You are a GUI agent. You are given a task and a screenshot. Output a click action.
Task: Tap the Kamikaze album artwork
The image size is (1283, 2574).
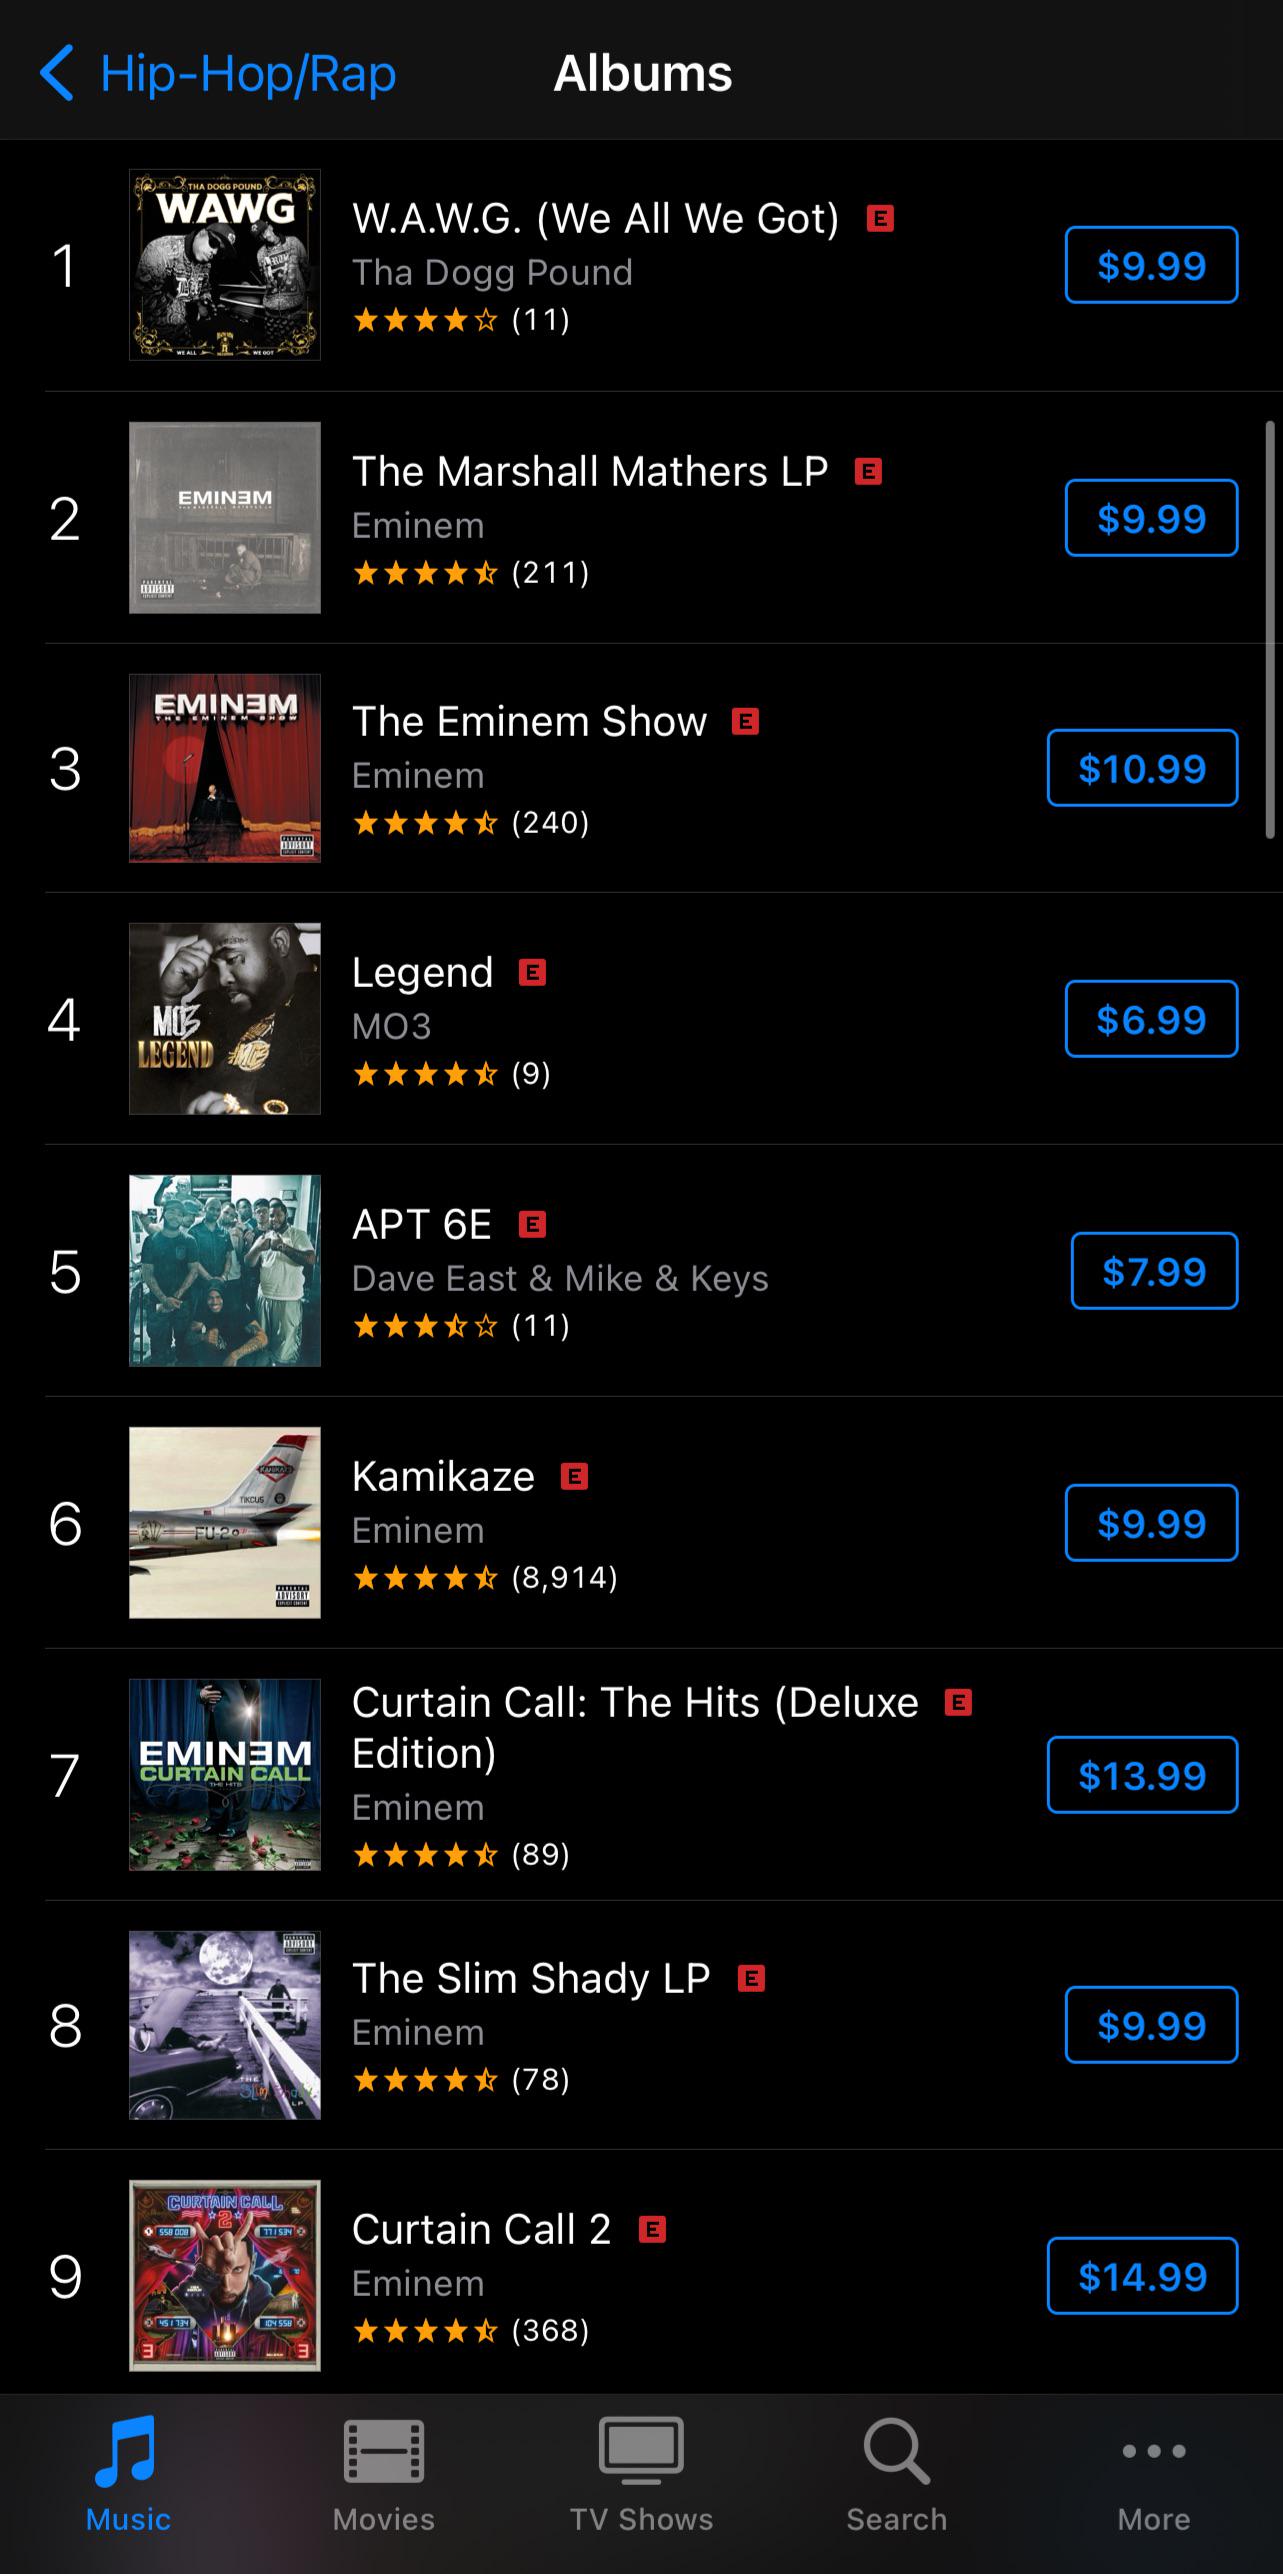point(225,1522)
